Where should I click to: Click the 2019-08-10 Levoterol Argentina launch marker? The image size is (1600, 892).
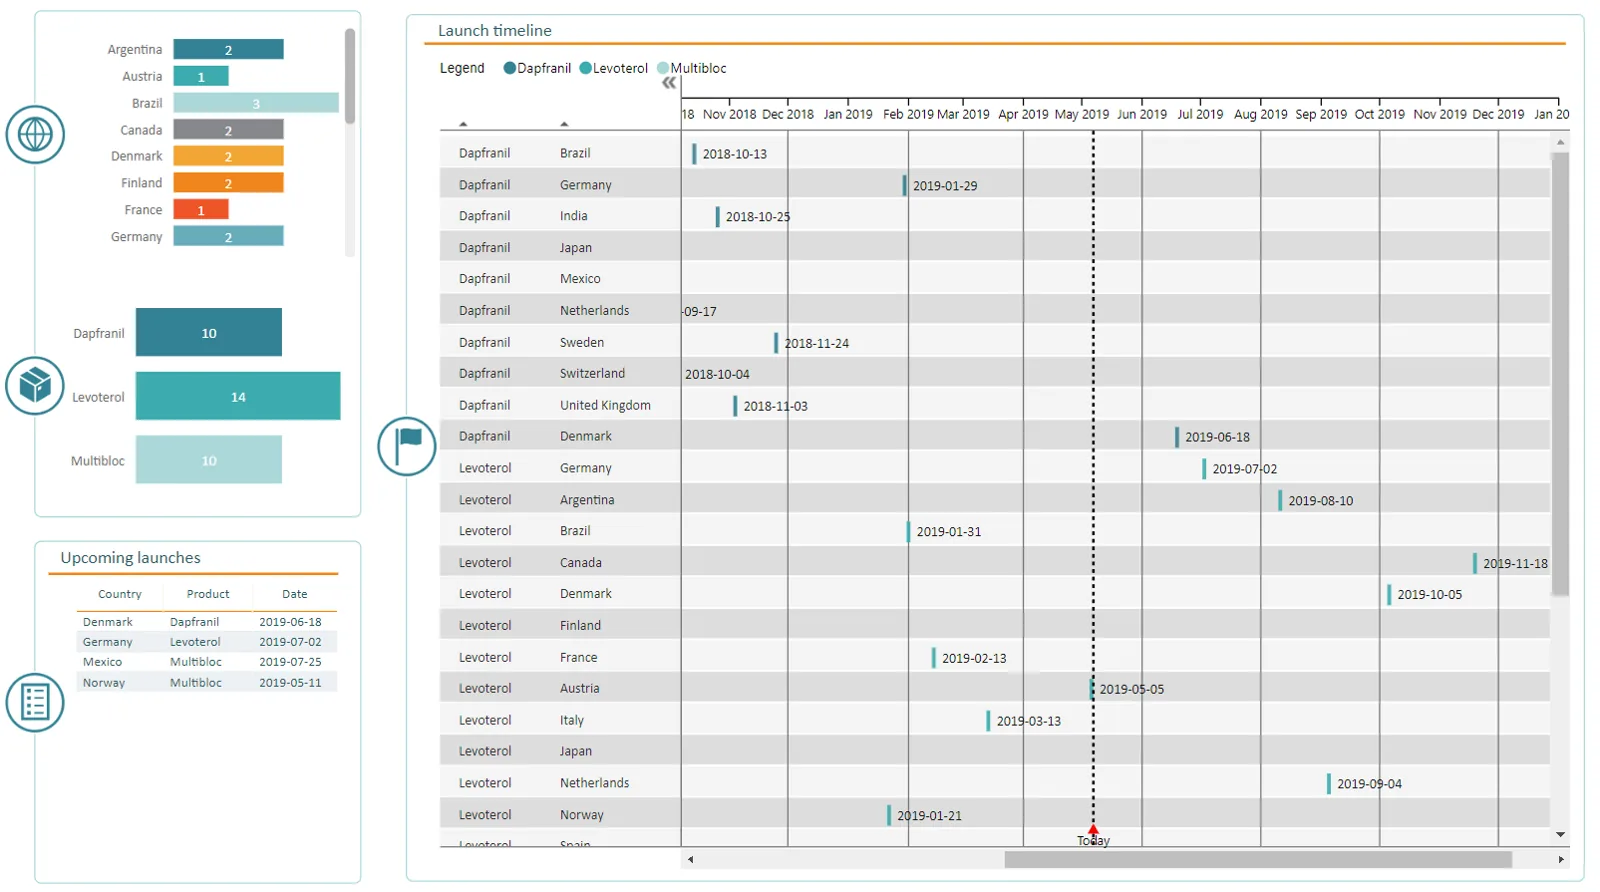click(1280, 500)
